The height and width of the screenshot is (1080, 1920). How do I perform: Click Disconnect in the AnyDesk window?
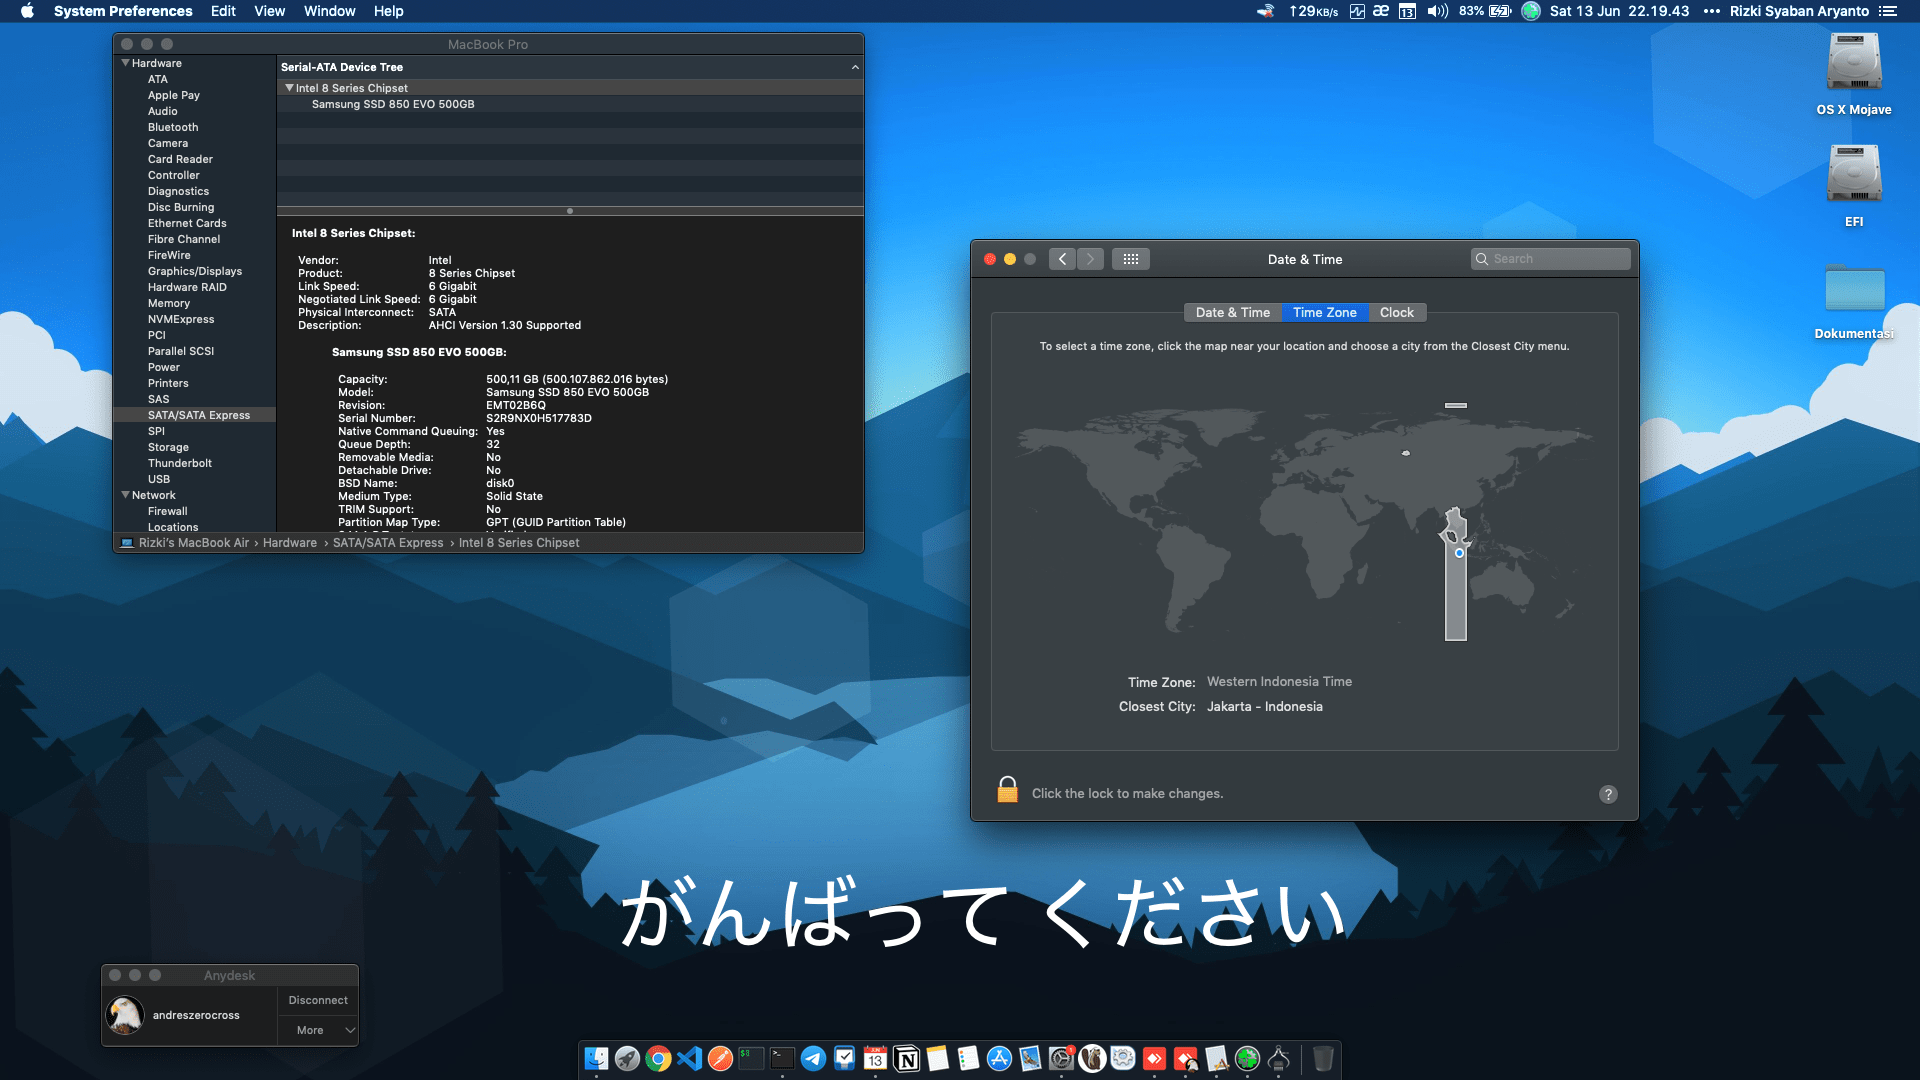click(317, 999)
